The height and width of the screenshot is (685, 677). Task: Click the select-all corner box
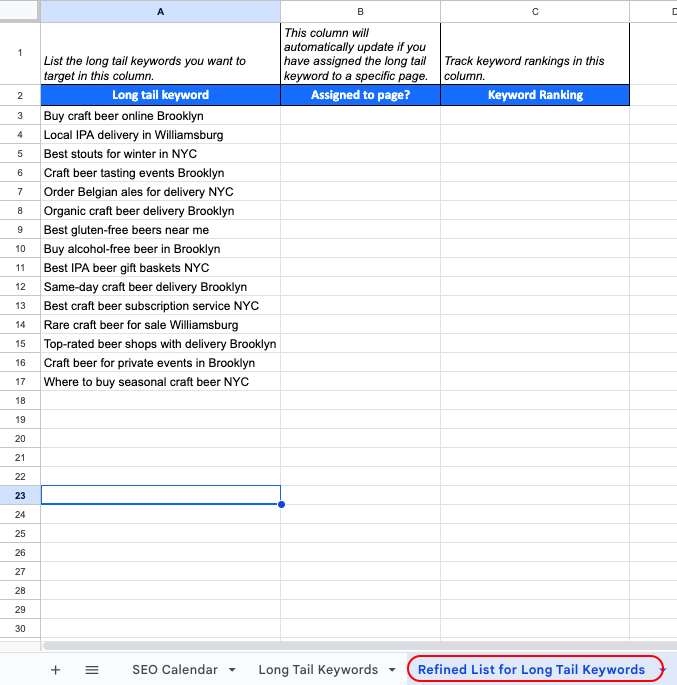tap(20, 11)
